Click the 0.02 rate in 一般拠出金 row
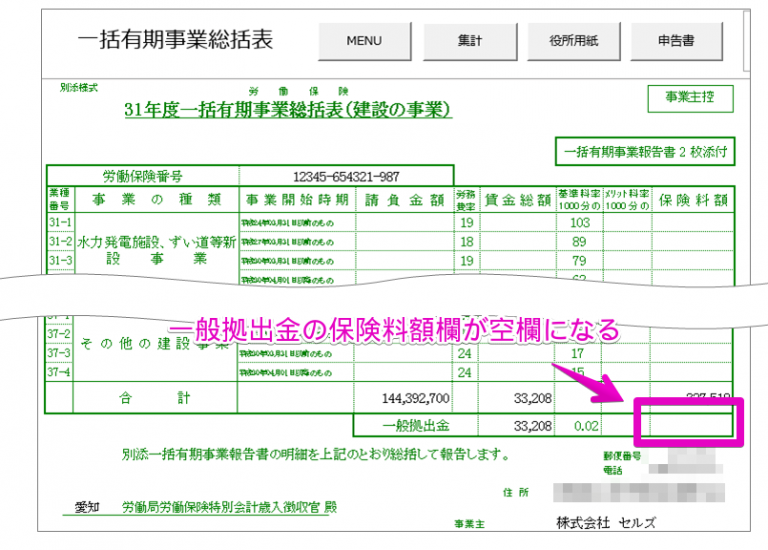This screenshot has height=550, width=768. pyautogui.click(x=586, y=426)
